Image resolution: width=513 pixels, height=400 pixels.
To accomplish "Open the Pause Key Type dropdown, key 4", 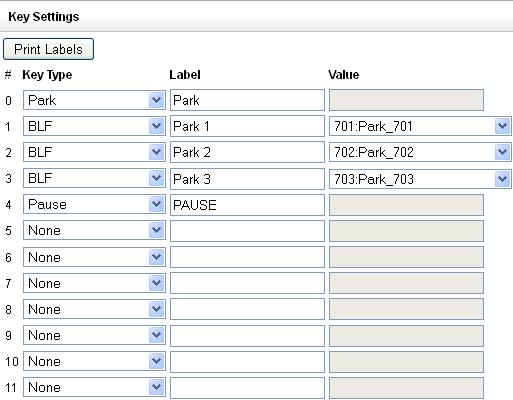I will click(x=94, y=204).
